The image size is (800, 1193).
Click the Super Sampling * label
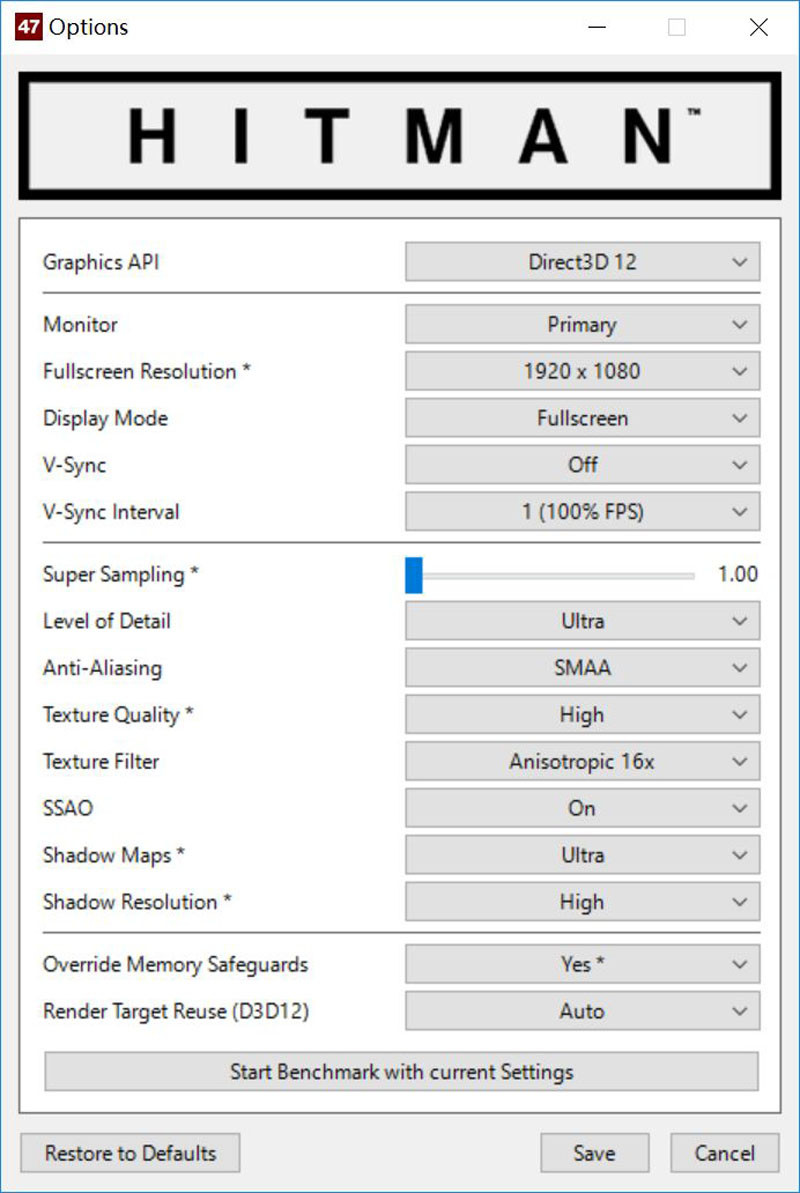tap(121, 574)
